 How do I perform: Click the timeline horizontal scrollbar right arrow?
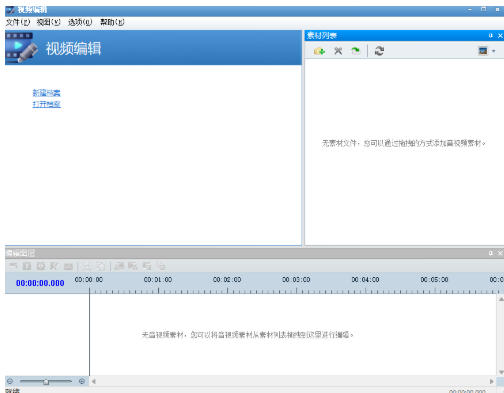492,381
